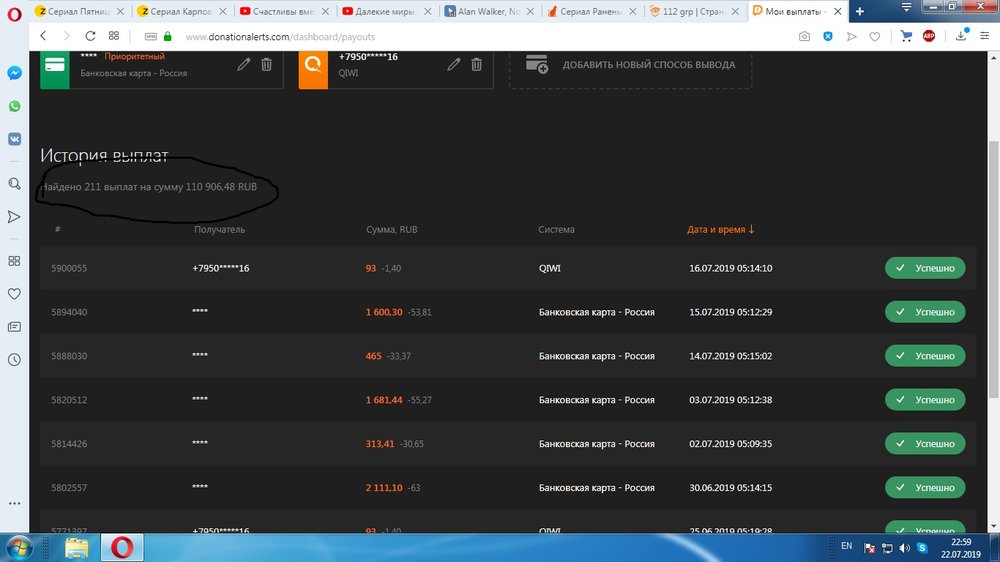Delete the QIWI payout method
Image resolution: width=1000 pixels, height=562 pixels.
476,64
